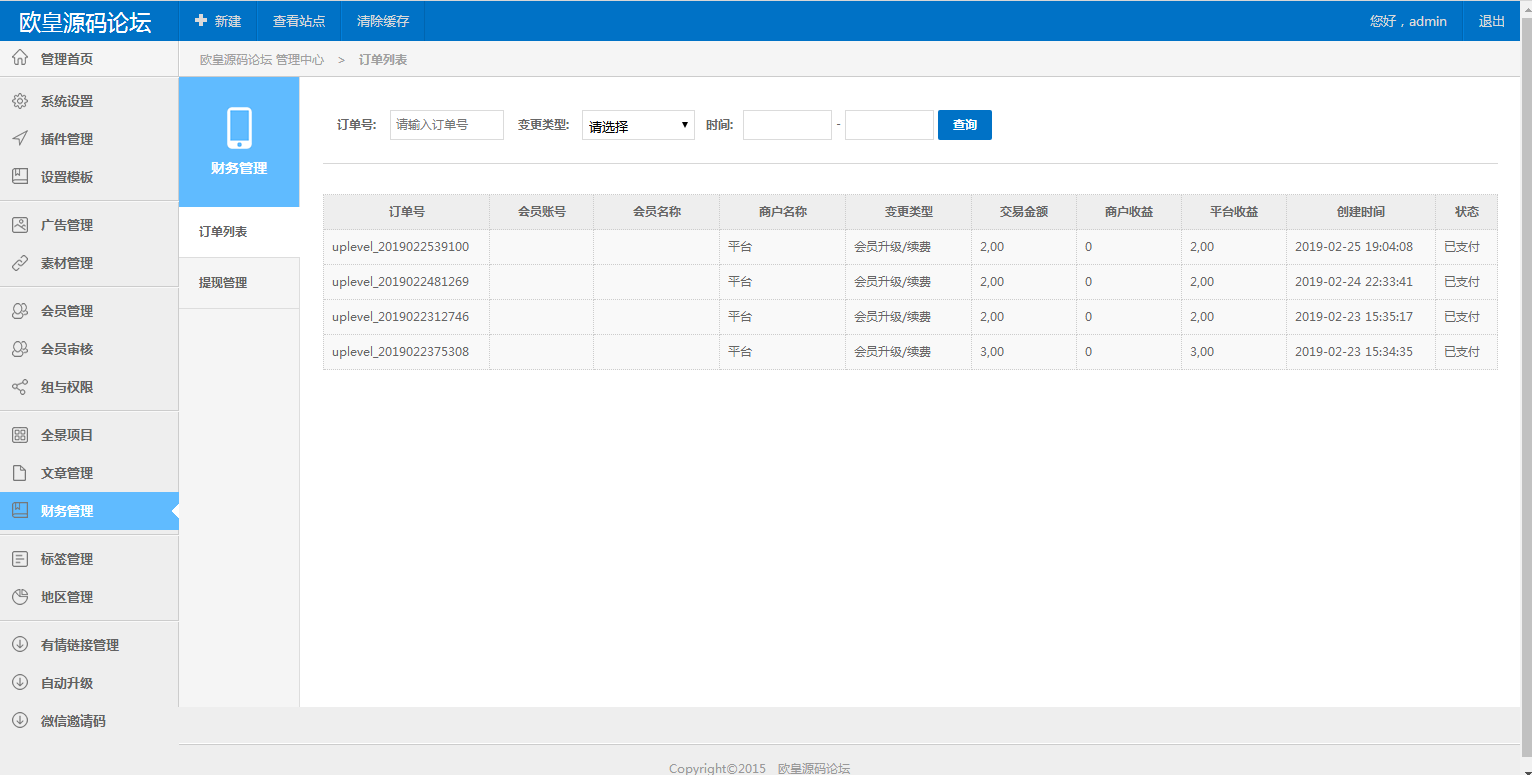Expand the 请选择 type selector
This screenshot has width=1532, height=775.
[637, 125]
